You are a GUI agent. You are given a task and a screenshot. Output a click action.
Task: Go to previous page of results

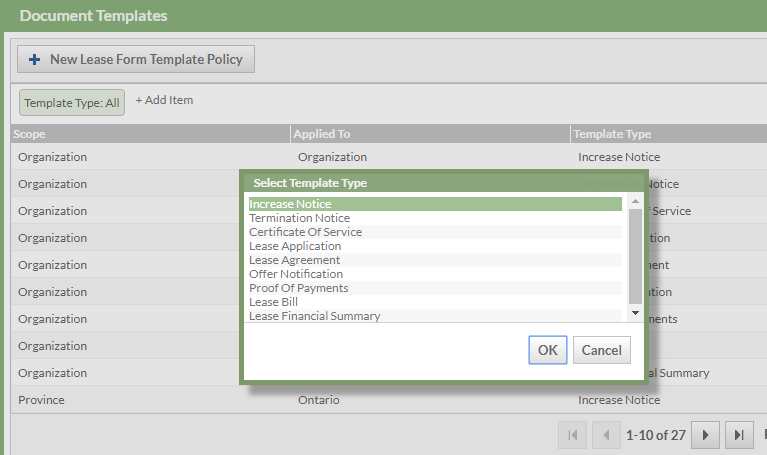[606, 435]
